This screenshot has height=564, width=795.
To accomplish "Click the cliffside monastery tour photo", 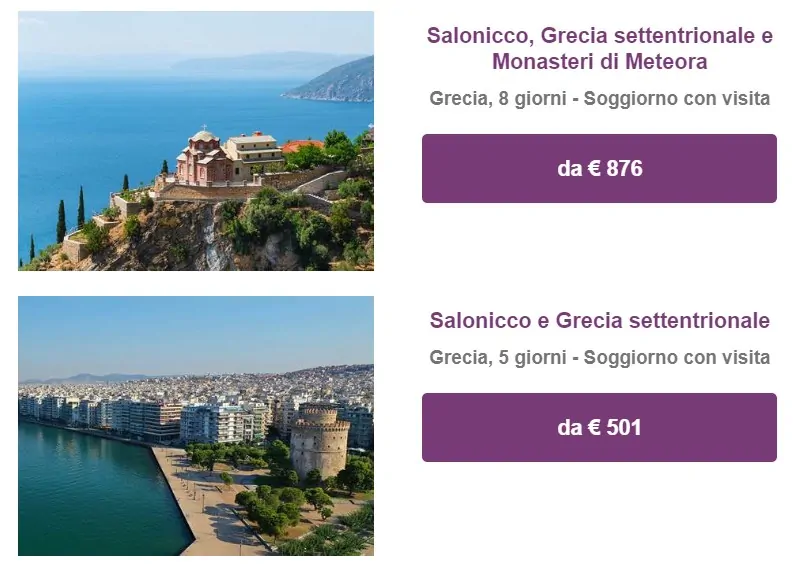I will (x=196, y=141).
